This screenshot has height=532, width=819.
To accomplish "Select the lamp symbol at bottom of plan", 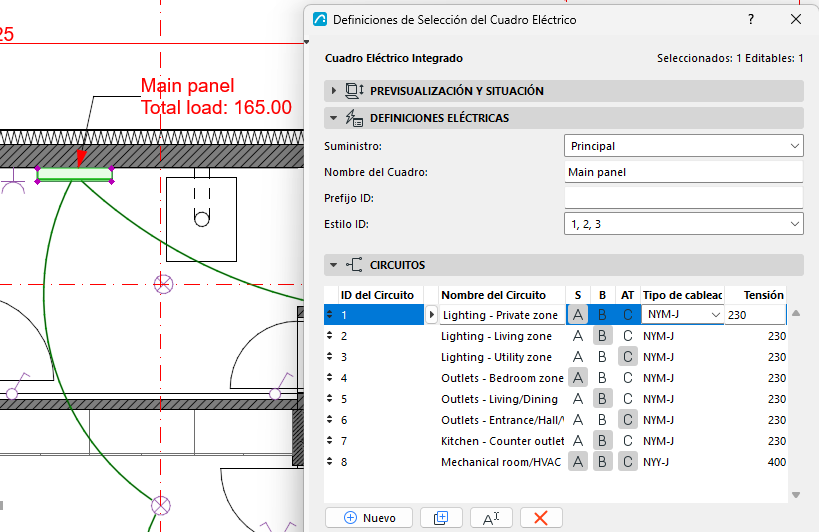I will coord(161,505).
